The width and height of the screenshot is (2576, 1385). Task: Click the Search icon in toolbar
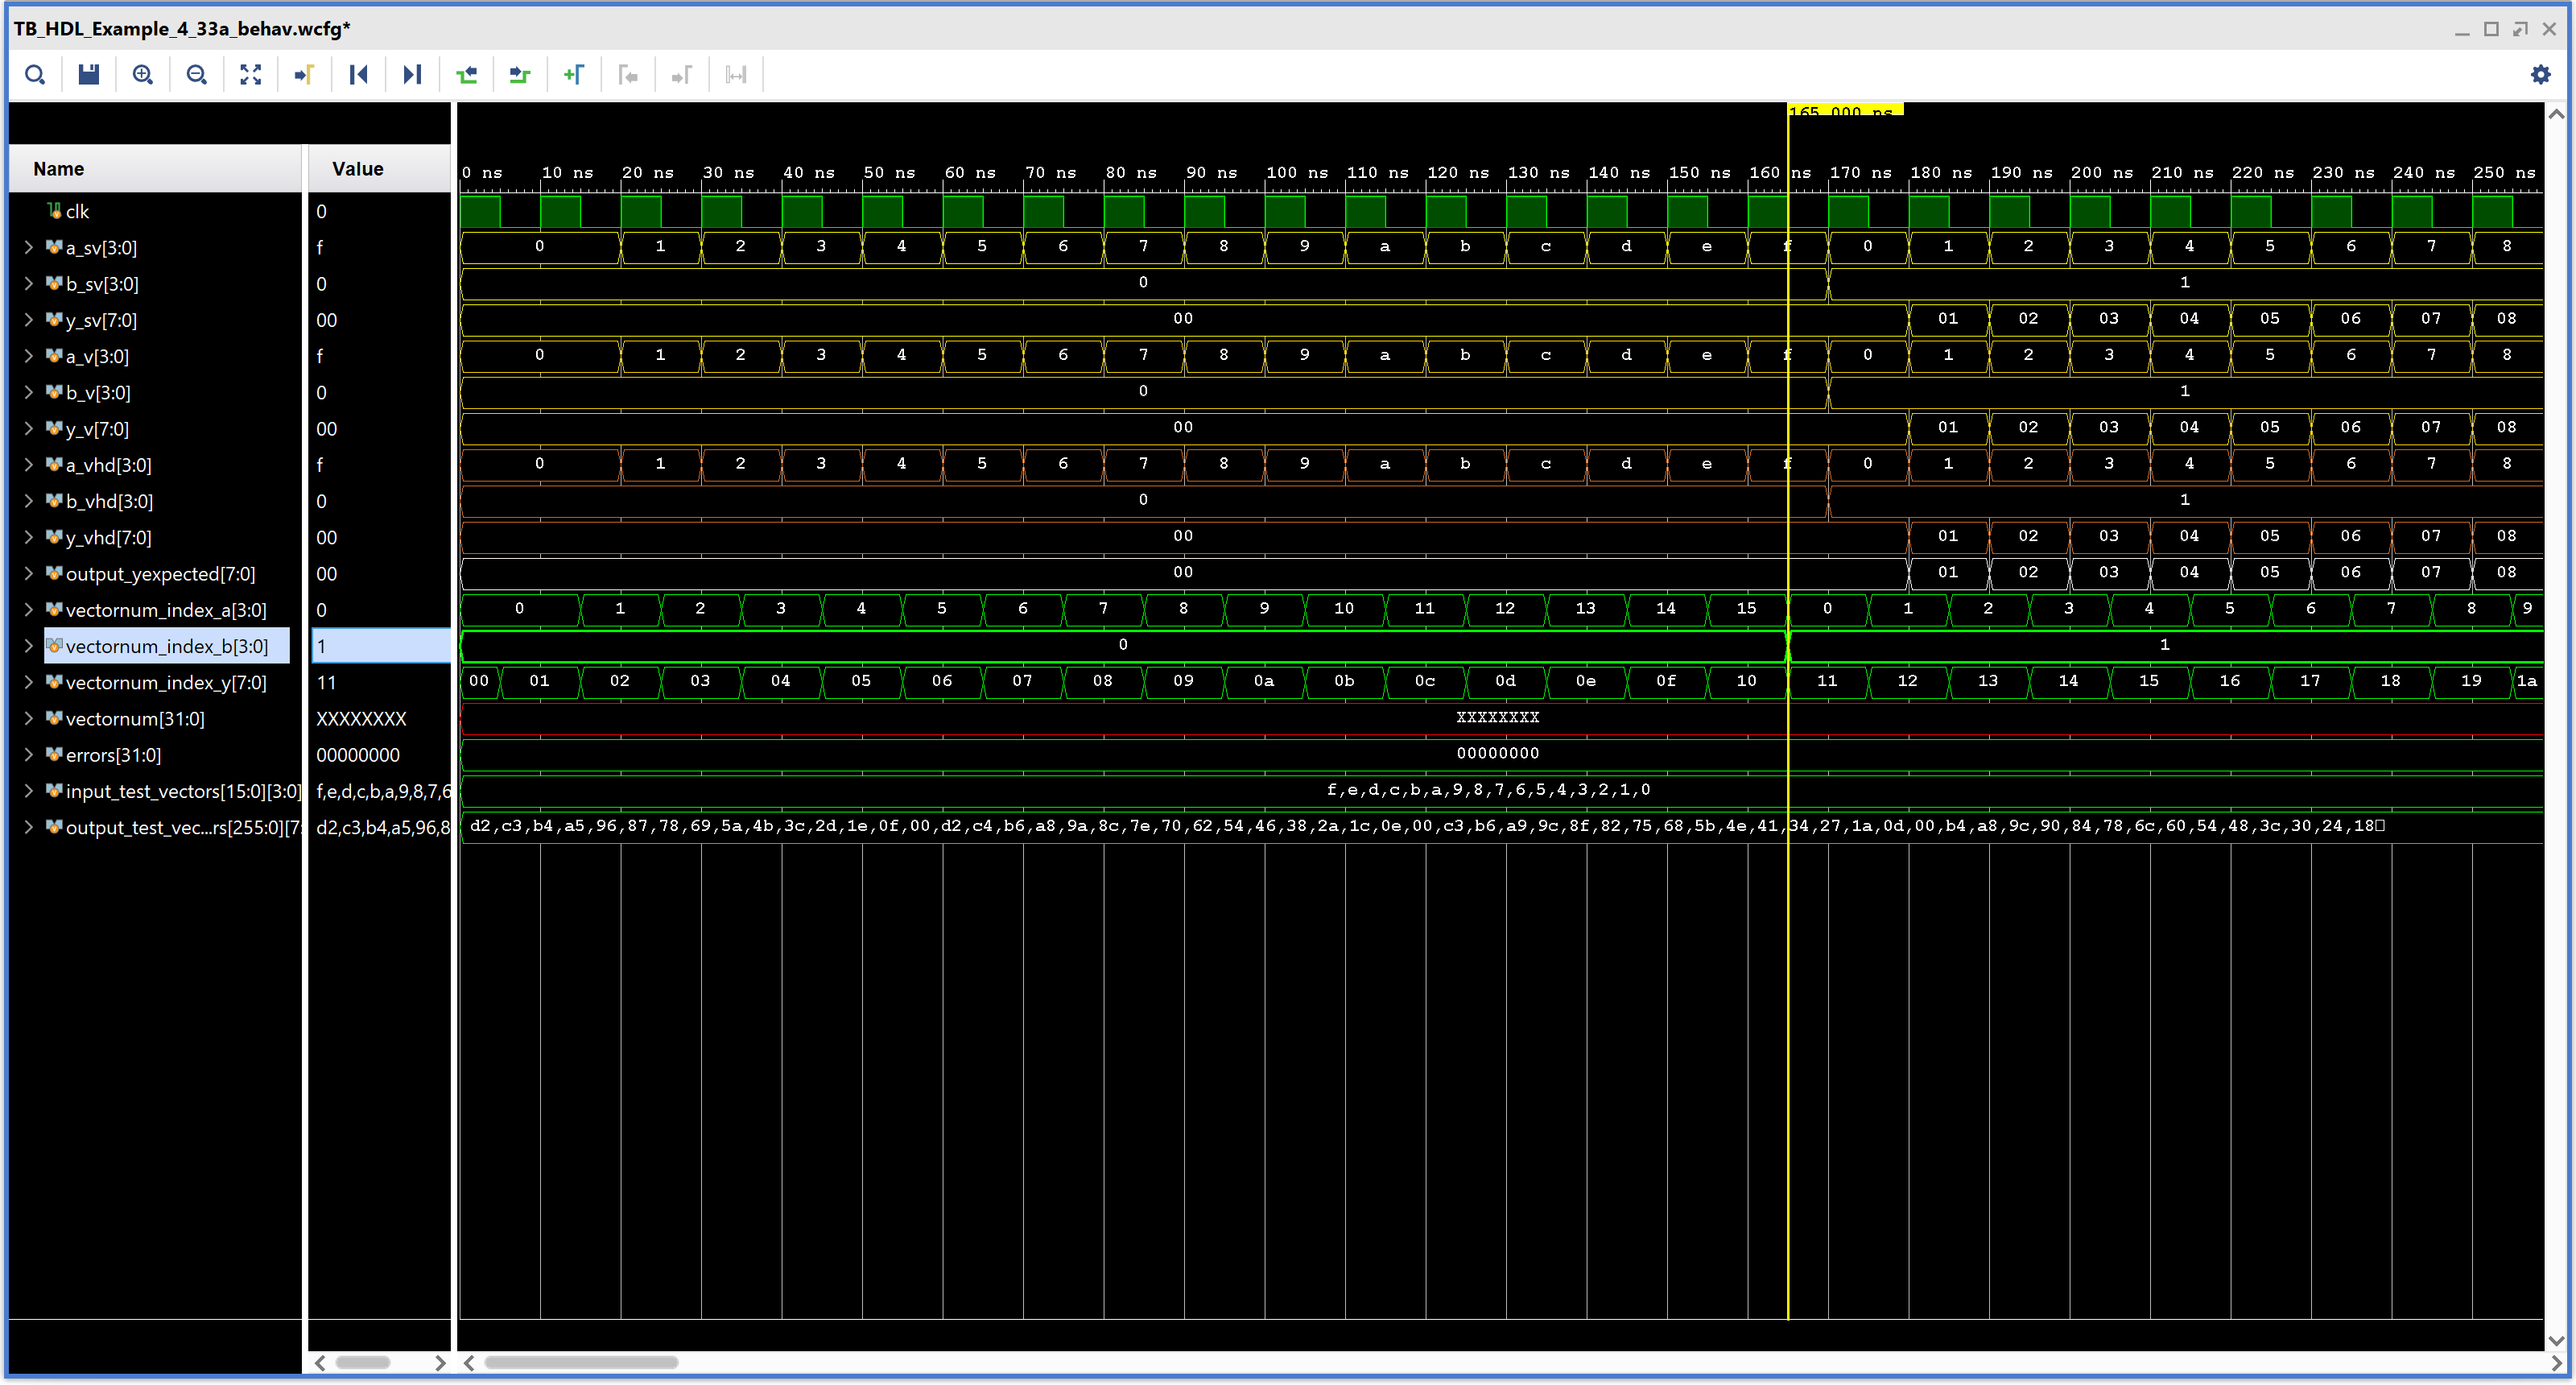click(x=35, y=75)
